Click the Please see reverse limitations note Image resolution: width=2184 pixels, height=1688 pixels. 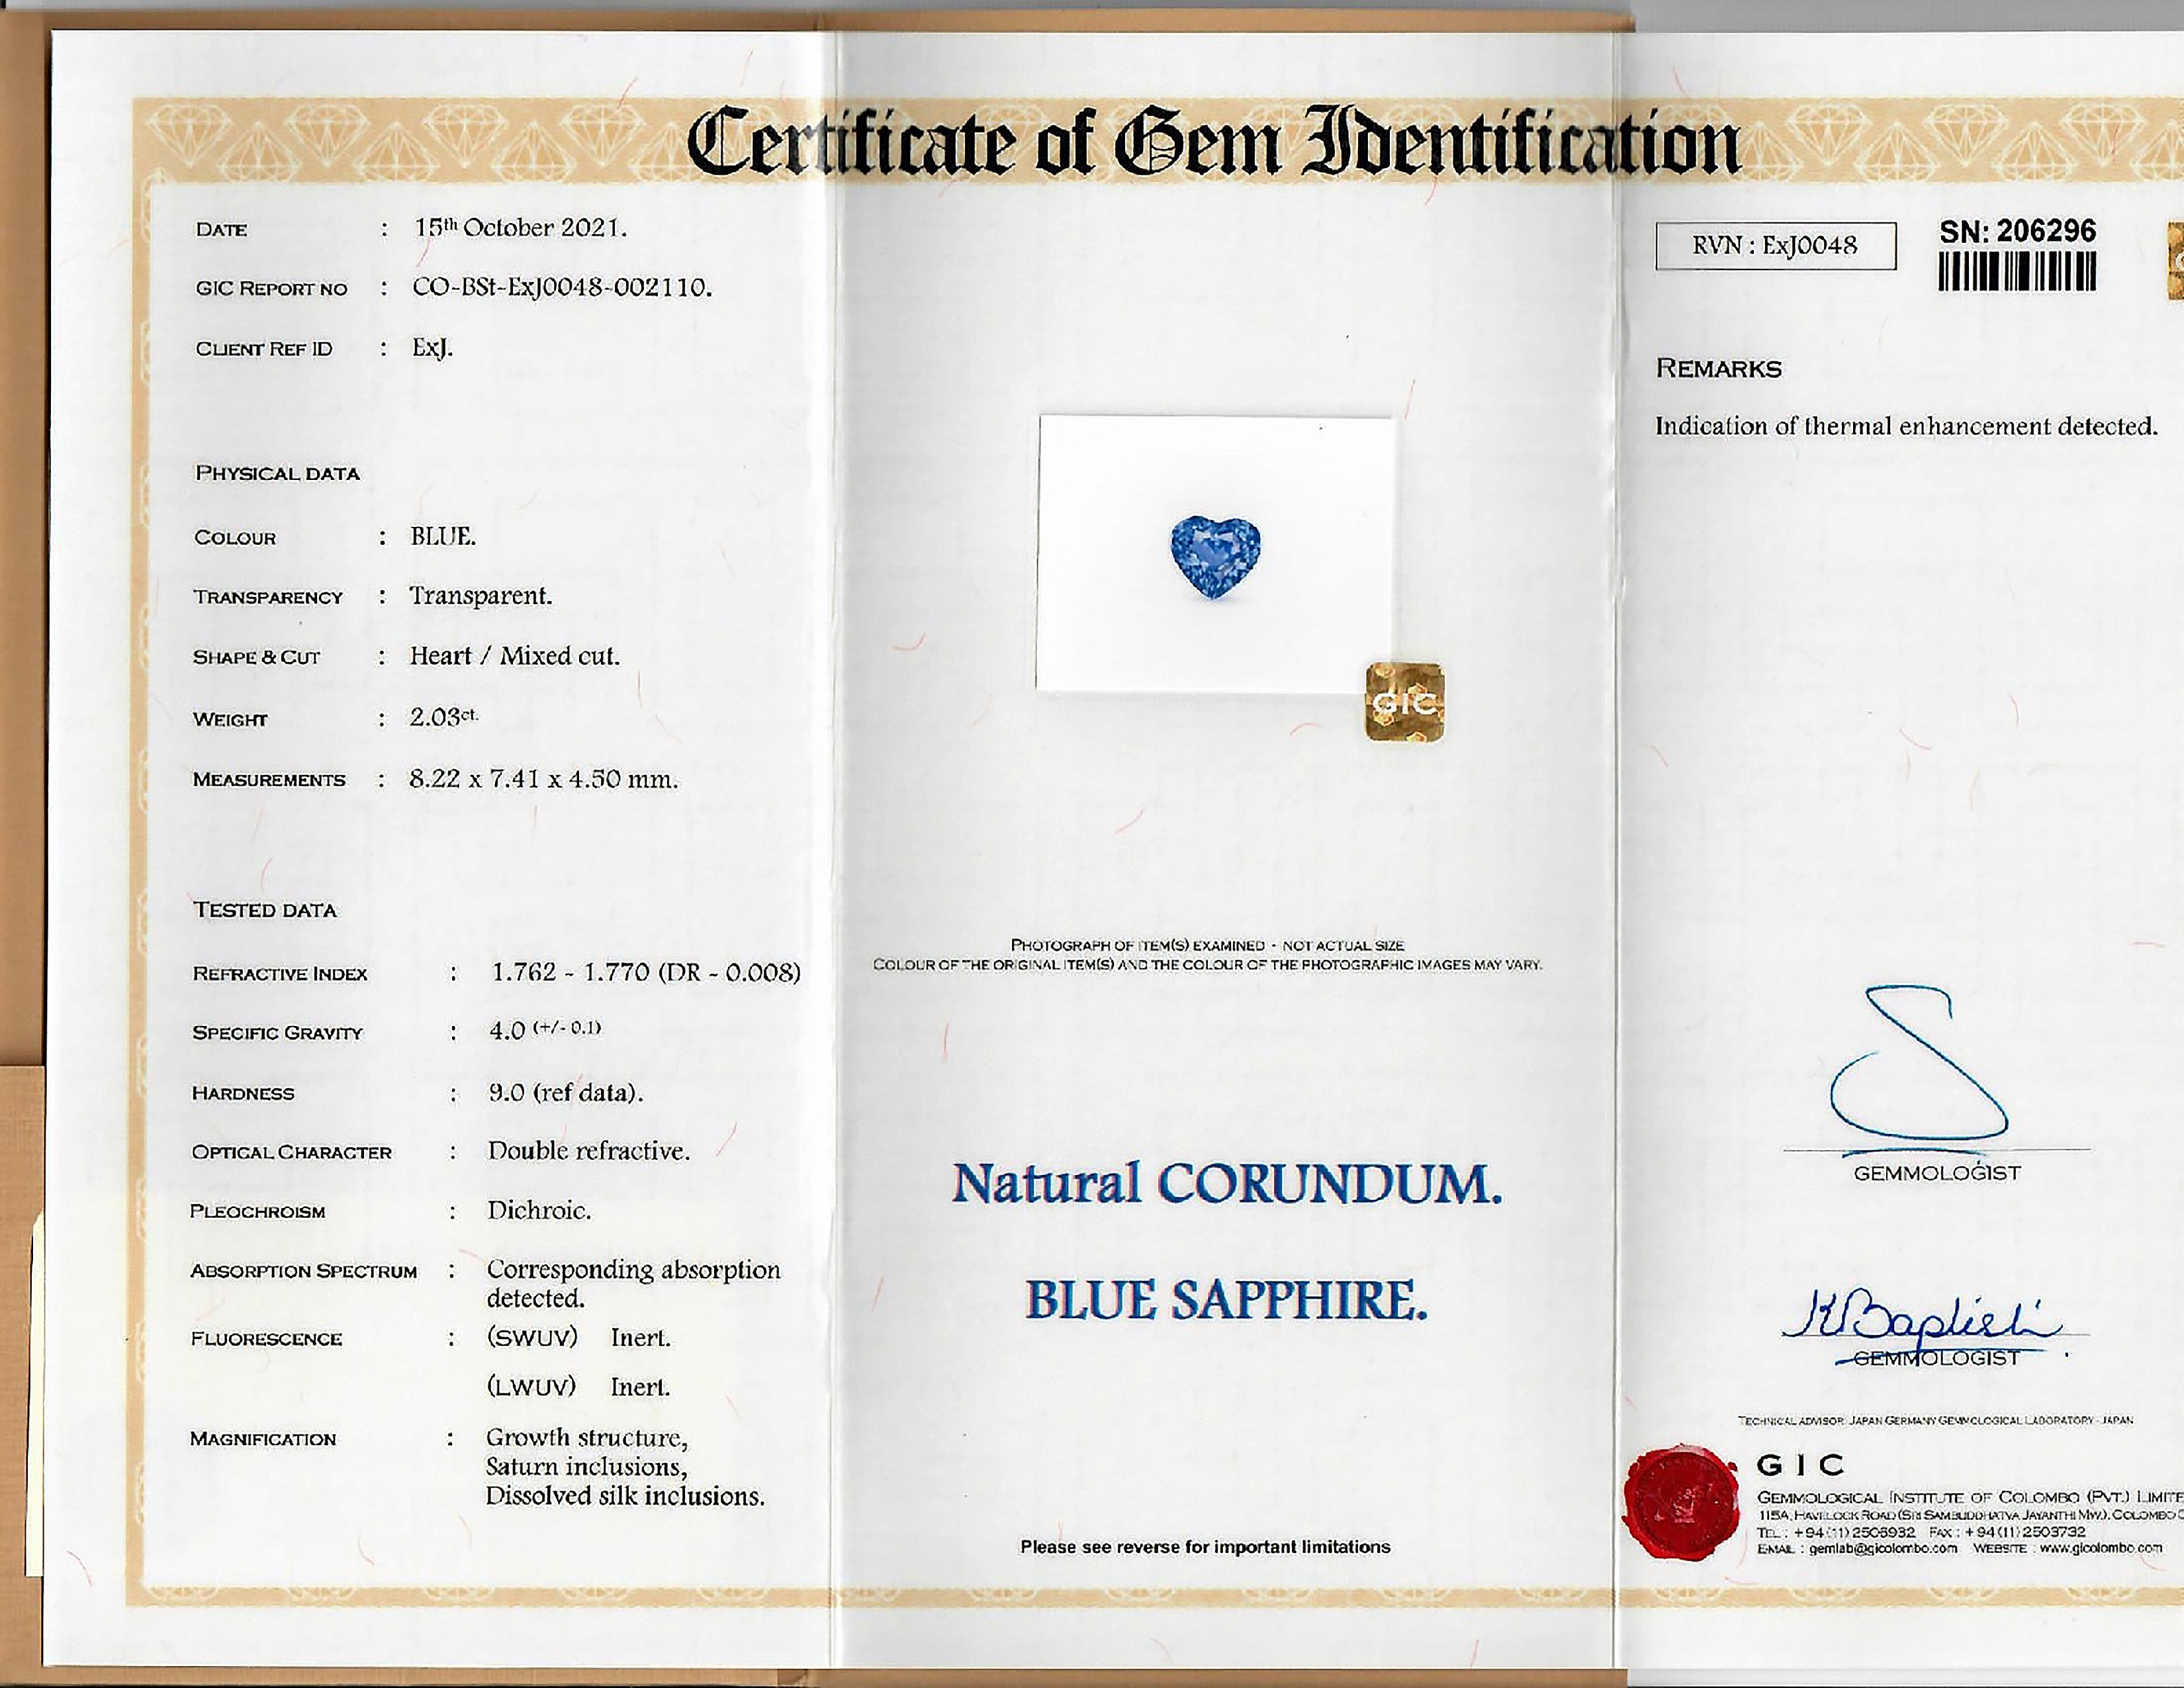(1205, 1547)
